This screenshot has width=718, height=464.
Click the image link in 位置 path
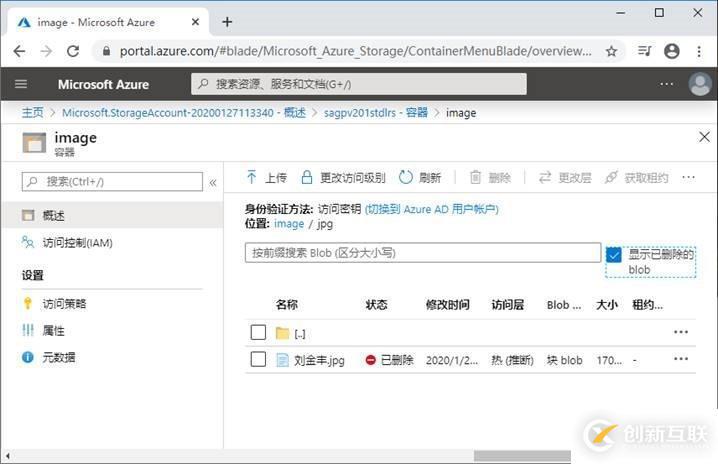tap(289, 224)
